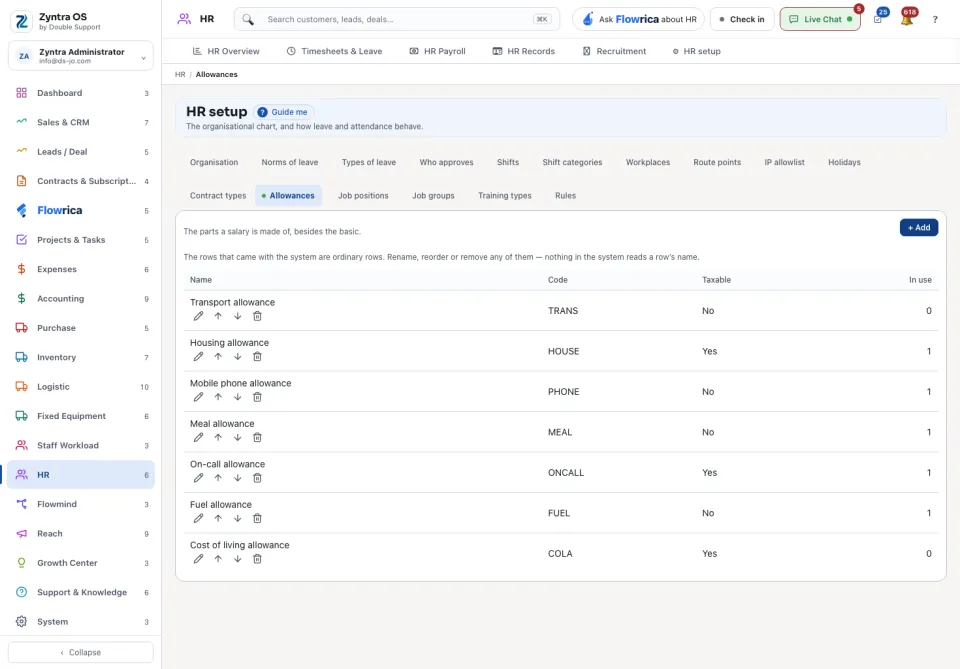This screenshot has width=960, height=669.
Task: Focus the search customers field
Action: (397, 19)
